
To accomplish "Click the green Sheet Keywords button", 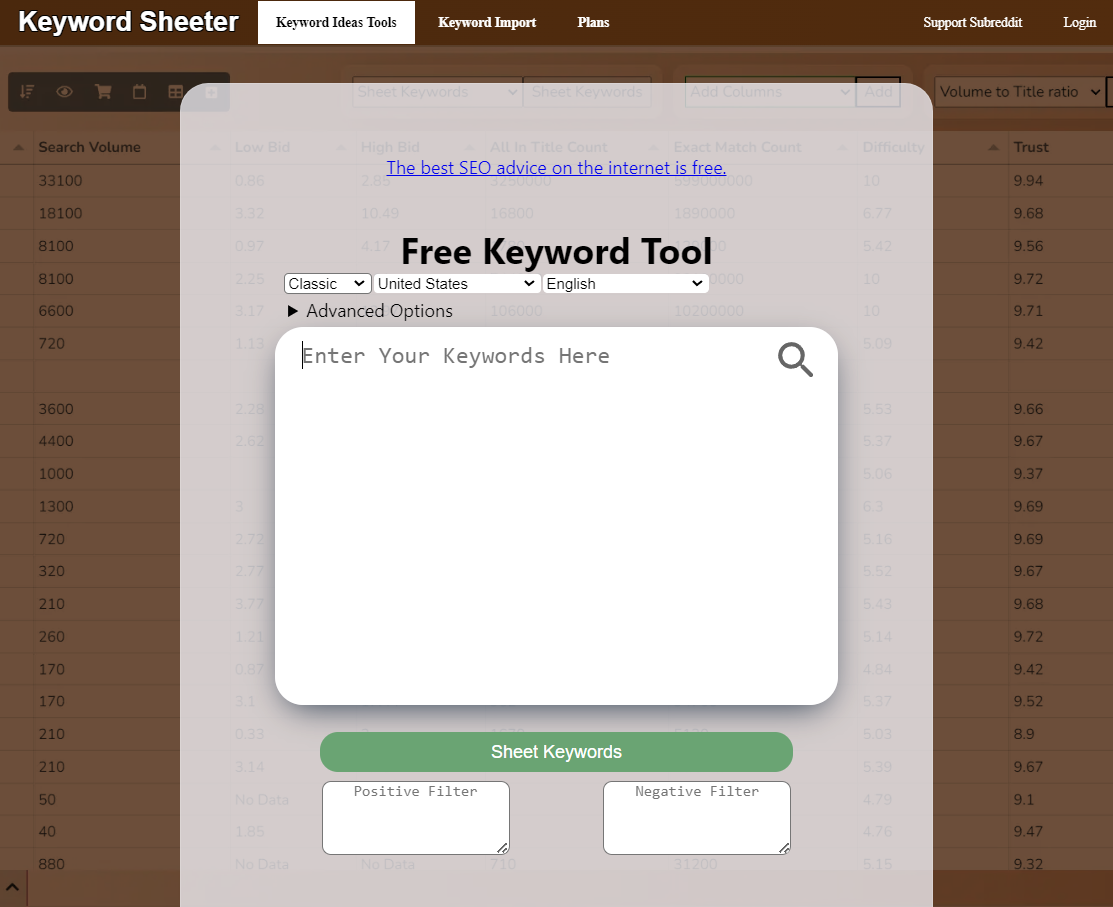I will (556, 752).
